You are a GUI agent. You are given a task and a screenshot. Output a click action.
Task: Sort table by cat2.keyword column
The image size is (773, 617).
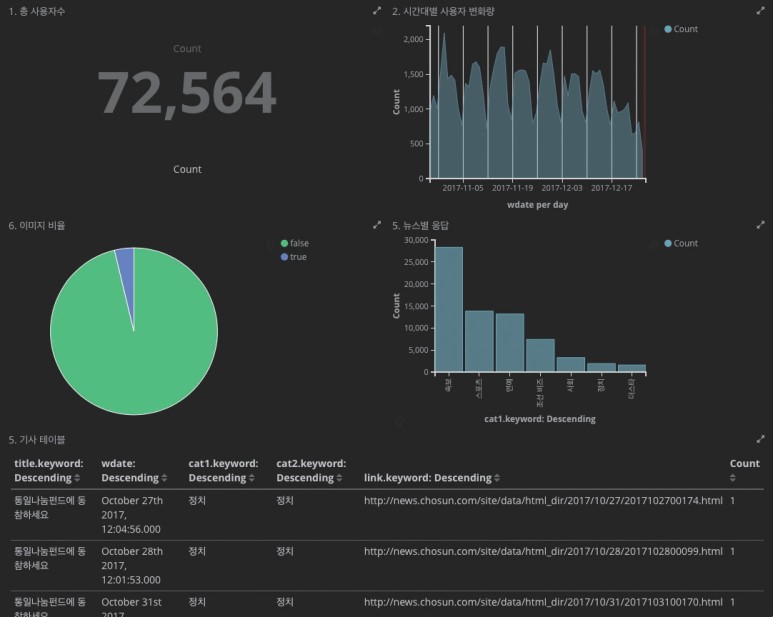tap(340, 478)
